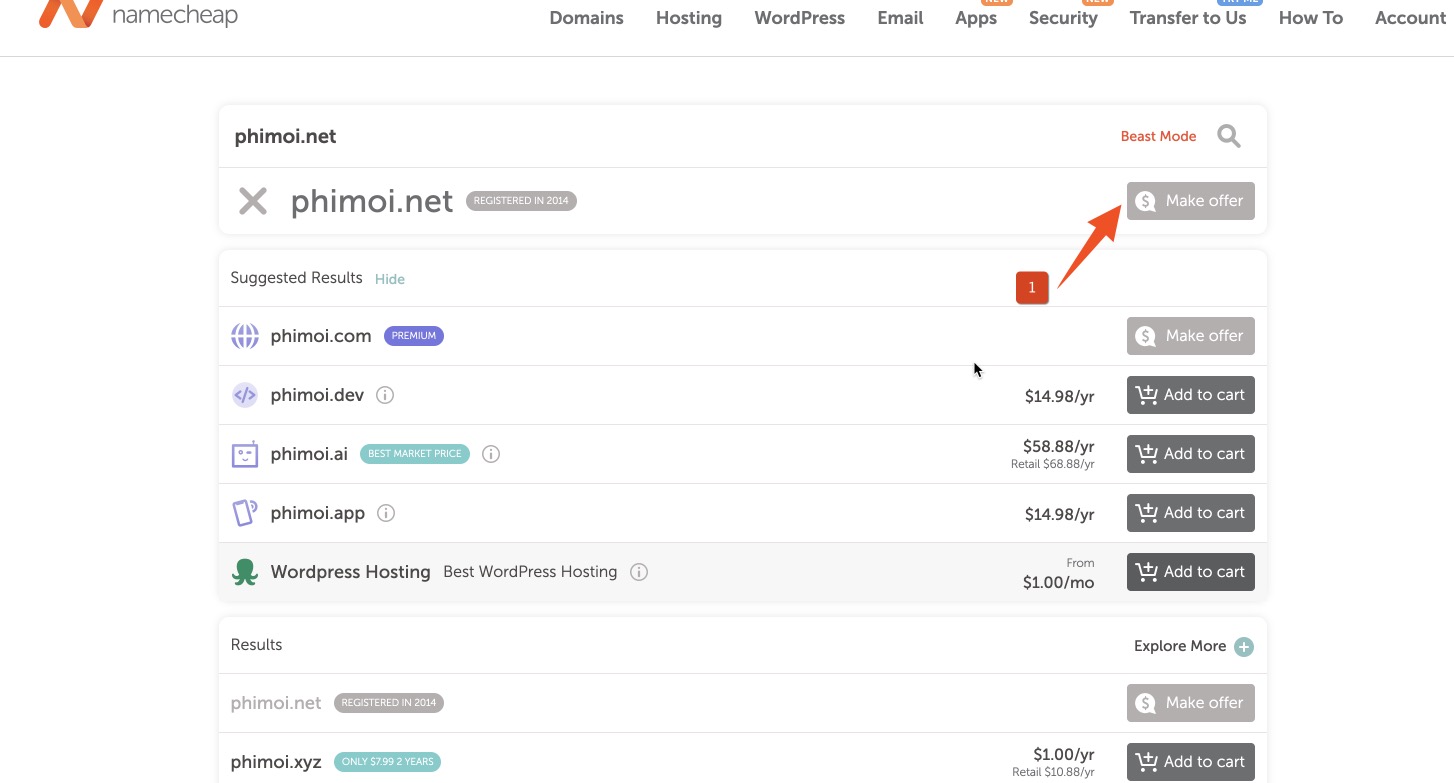The image size is (1454, 783).
Task: Open the Hosting menu
Action: click(688, 18)
